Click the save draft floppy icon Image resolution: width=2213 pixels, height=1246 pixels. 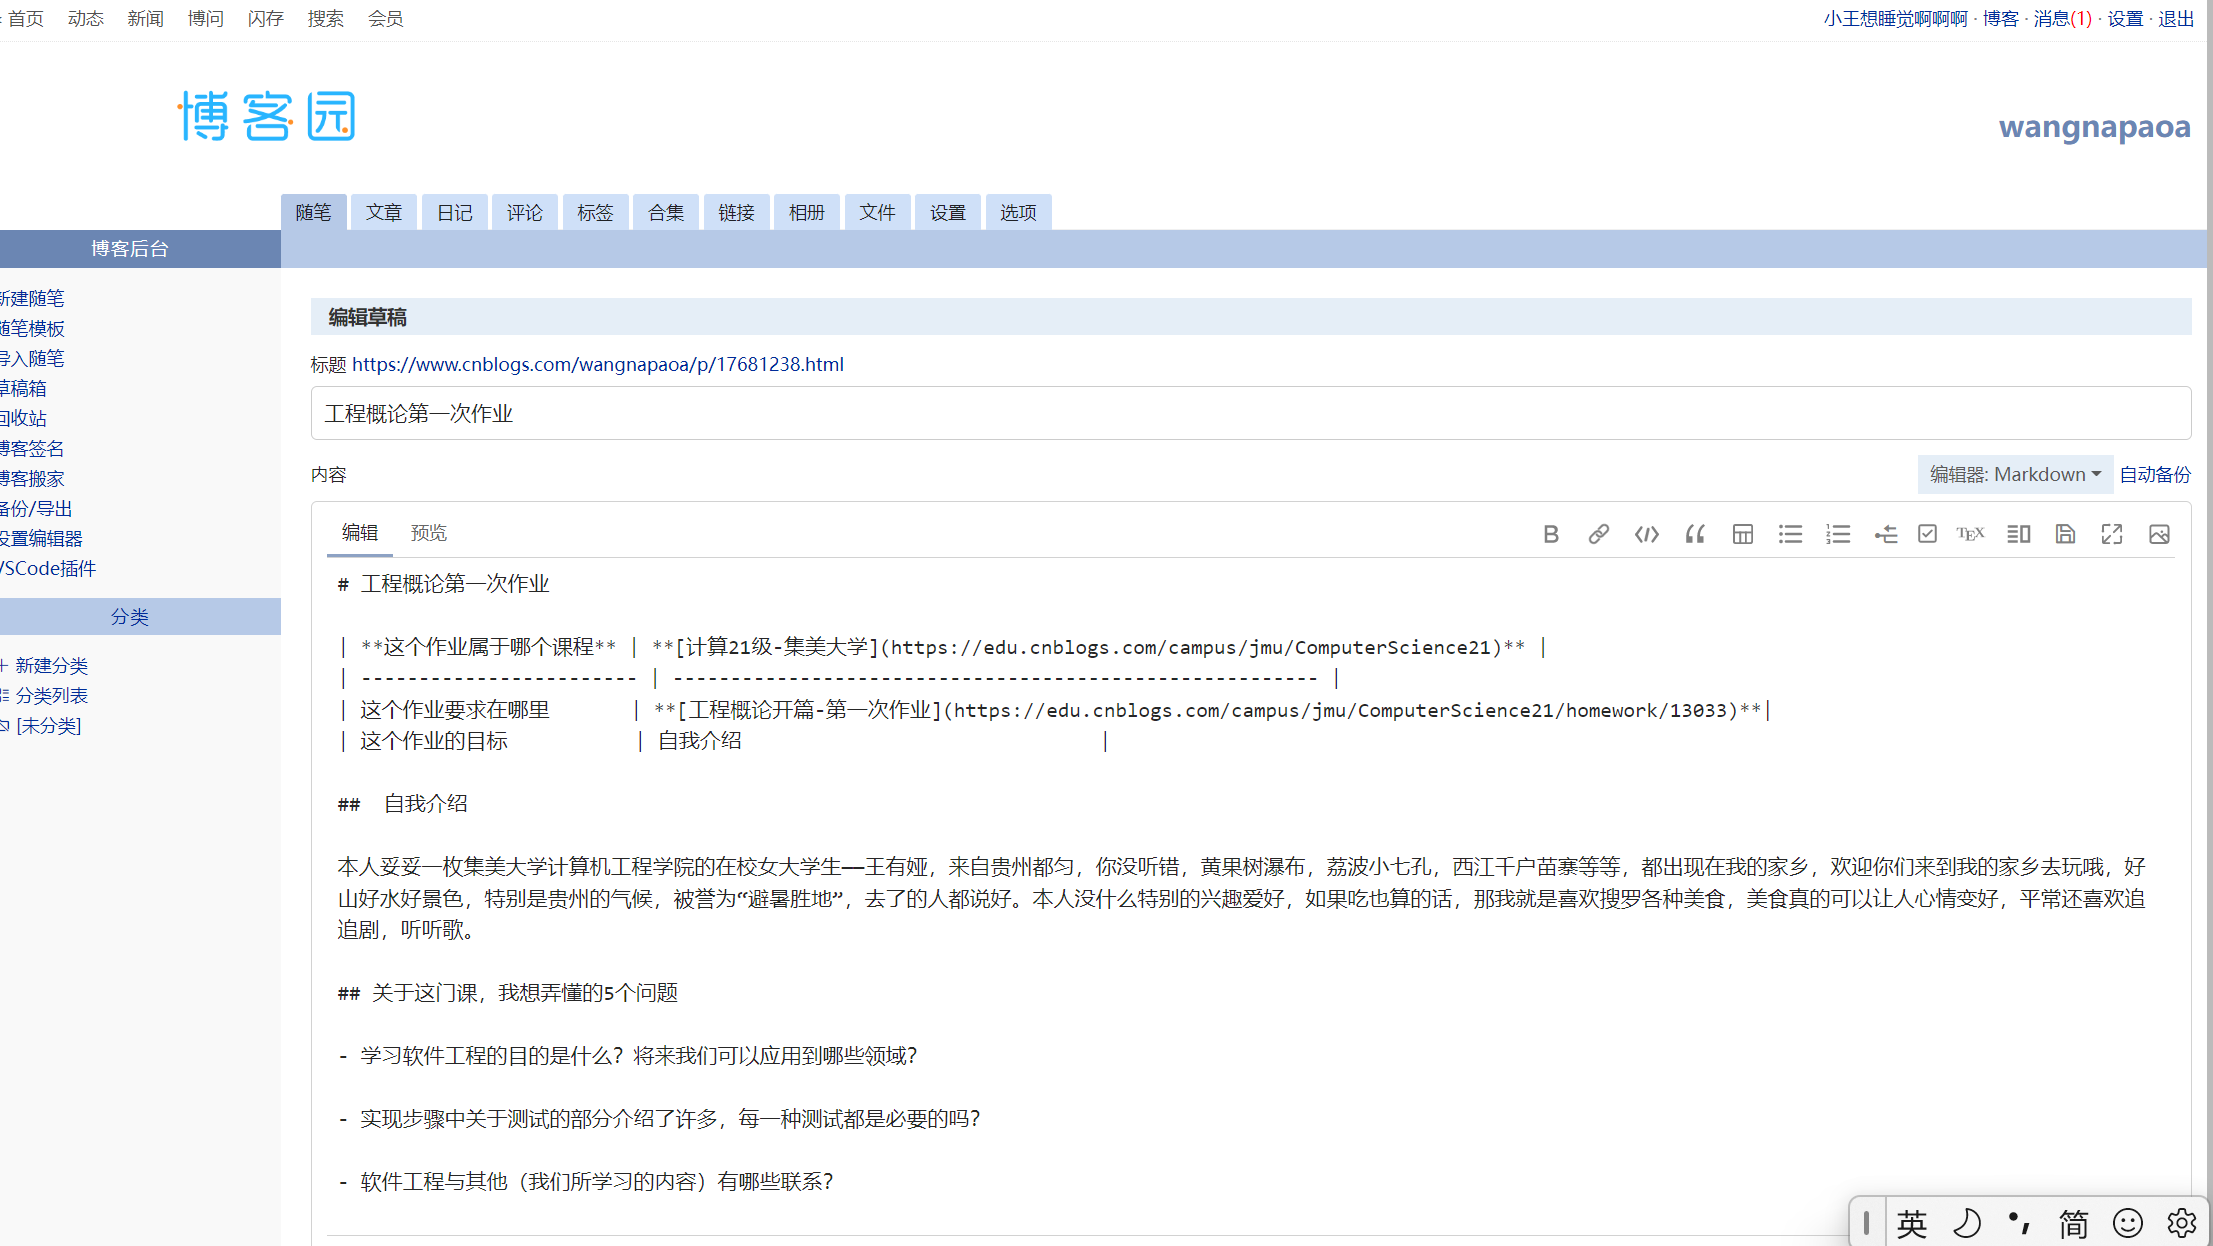2065,534
